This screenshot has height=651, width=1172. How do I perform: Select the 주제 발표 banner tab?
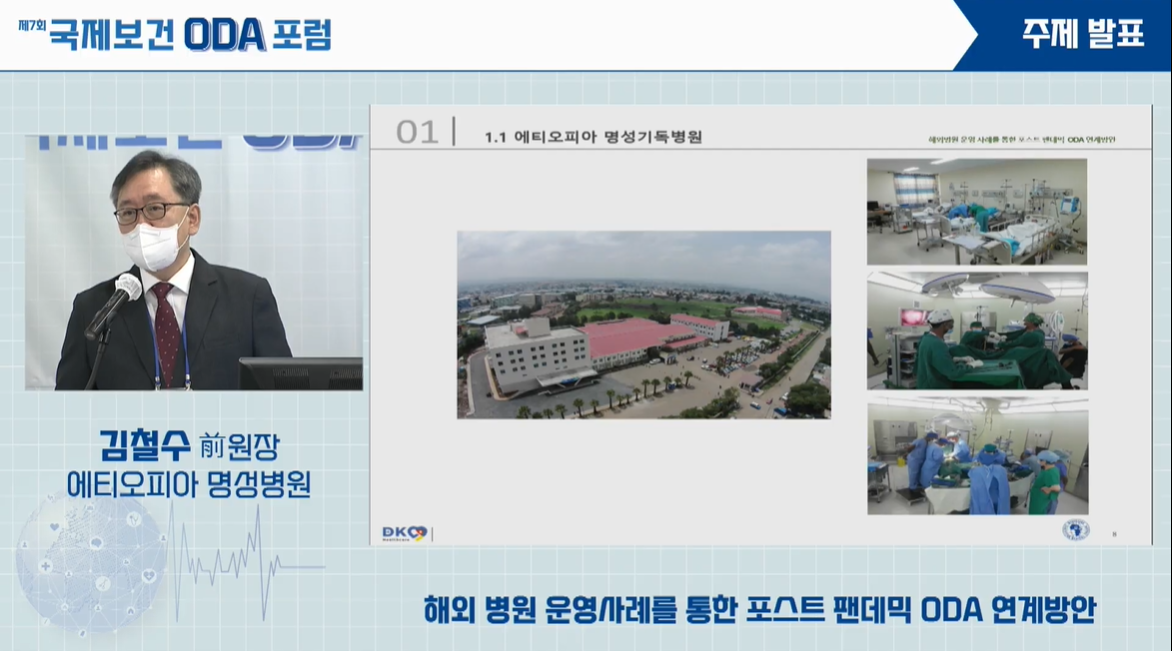(x=1082, y=35)
